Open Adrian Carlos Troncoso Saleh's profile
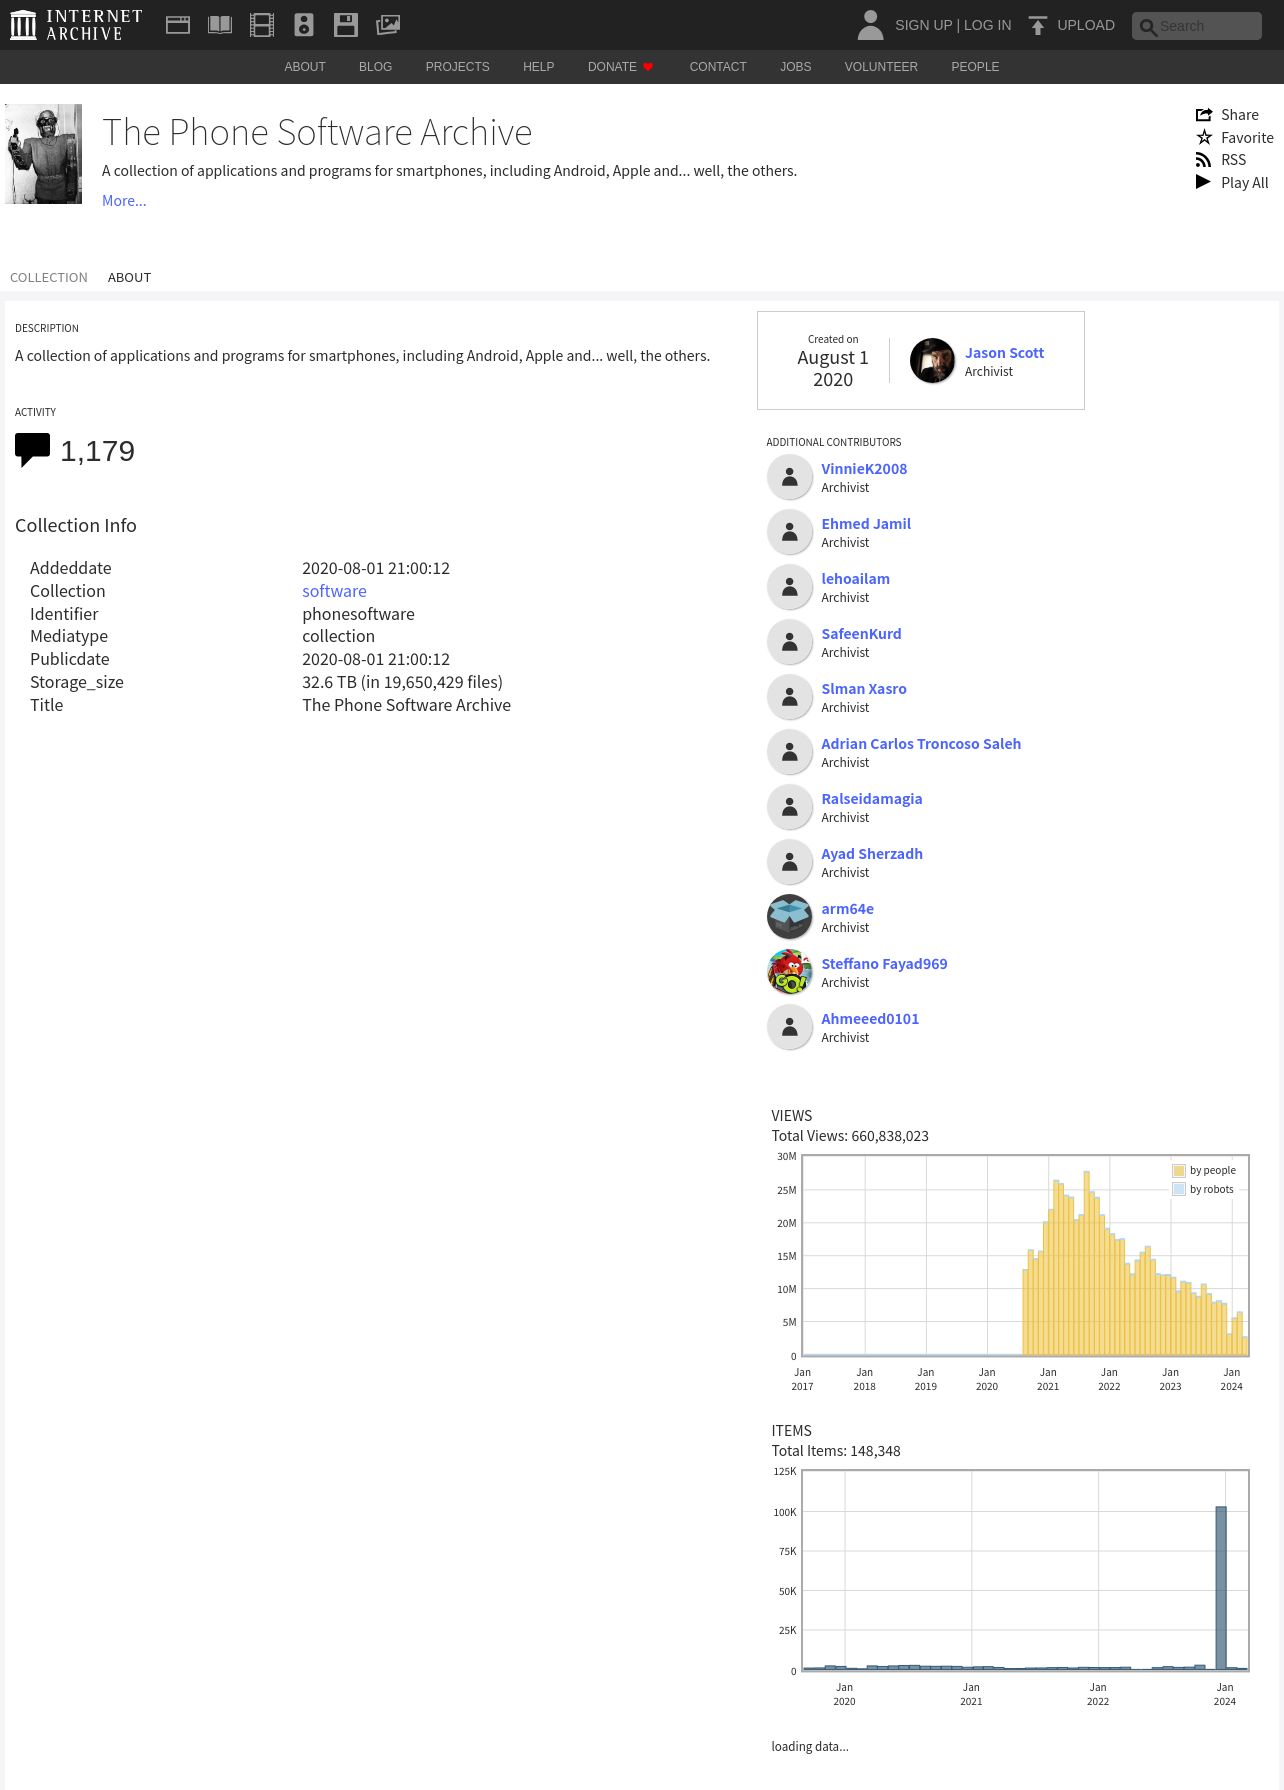The image size is (1284, 1790). 921,744
